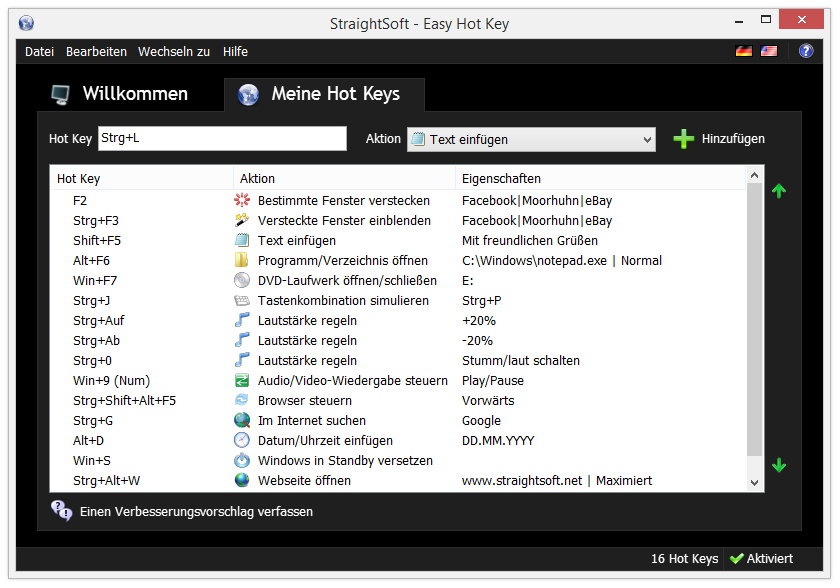Move selected hot key up with the green arrow
The image size is (840, 588).
point(779,191)
